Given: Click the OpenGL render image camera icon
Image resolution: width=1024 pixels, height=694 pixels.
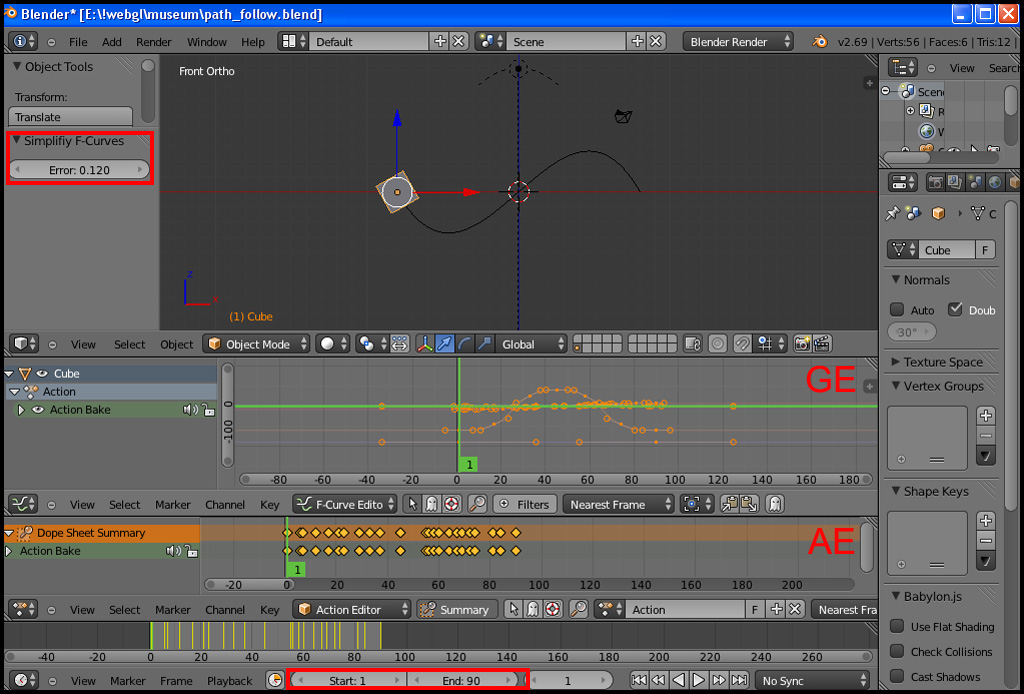Looking at the screenshot, I should pyautogui.click(x=802, y=343).
